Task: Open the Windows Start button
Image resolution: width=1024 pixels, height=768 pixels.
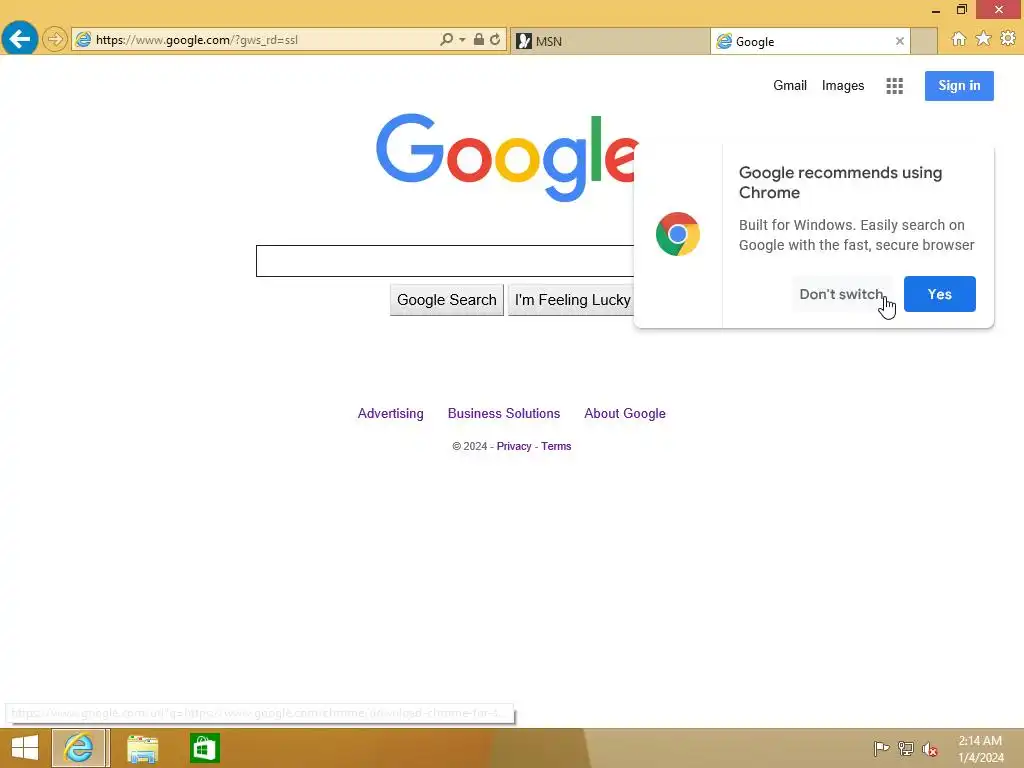Action: point(25,748)
